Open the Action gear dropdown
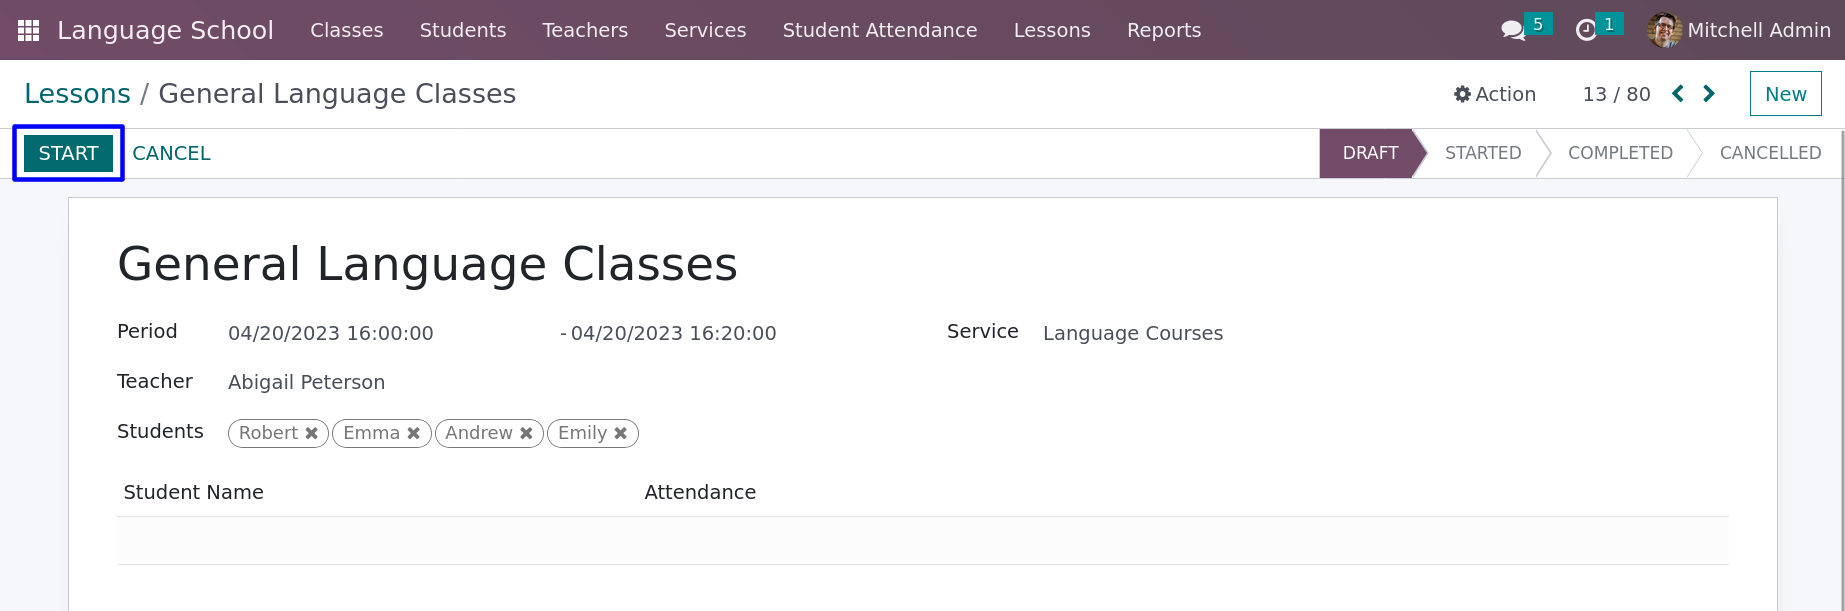Screen dimensions: 1845x611 pos(1495,94)
